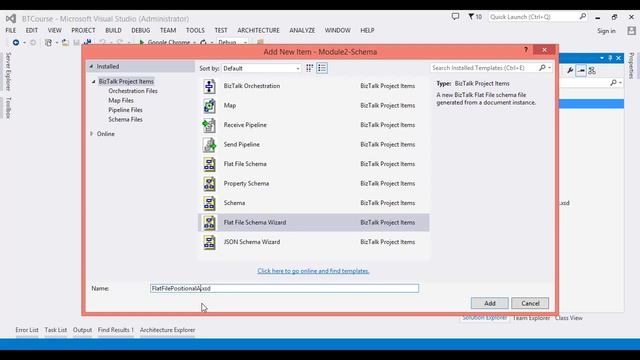Screen dimensions: 640x360
Task: Open the dialog Help question mark
Action: tap(526, 50)
